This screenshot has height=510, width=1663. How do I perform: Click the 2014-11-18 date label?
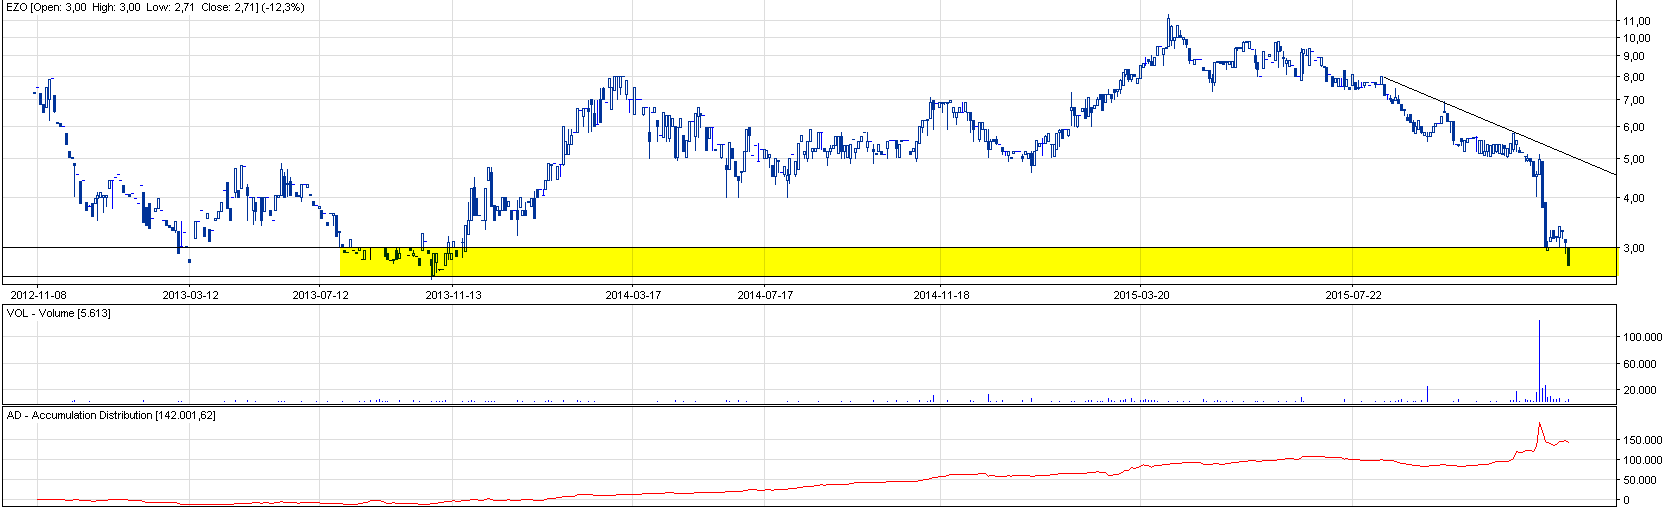941,295
